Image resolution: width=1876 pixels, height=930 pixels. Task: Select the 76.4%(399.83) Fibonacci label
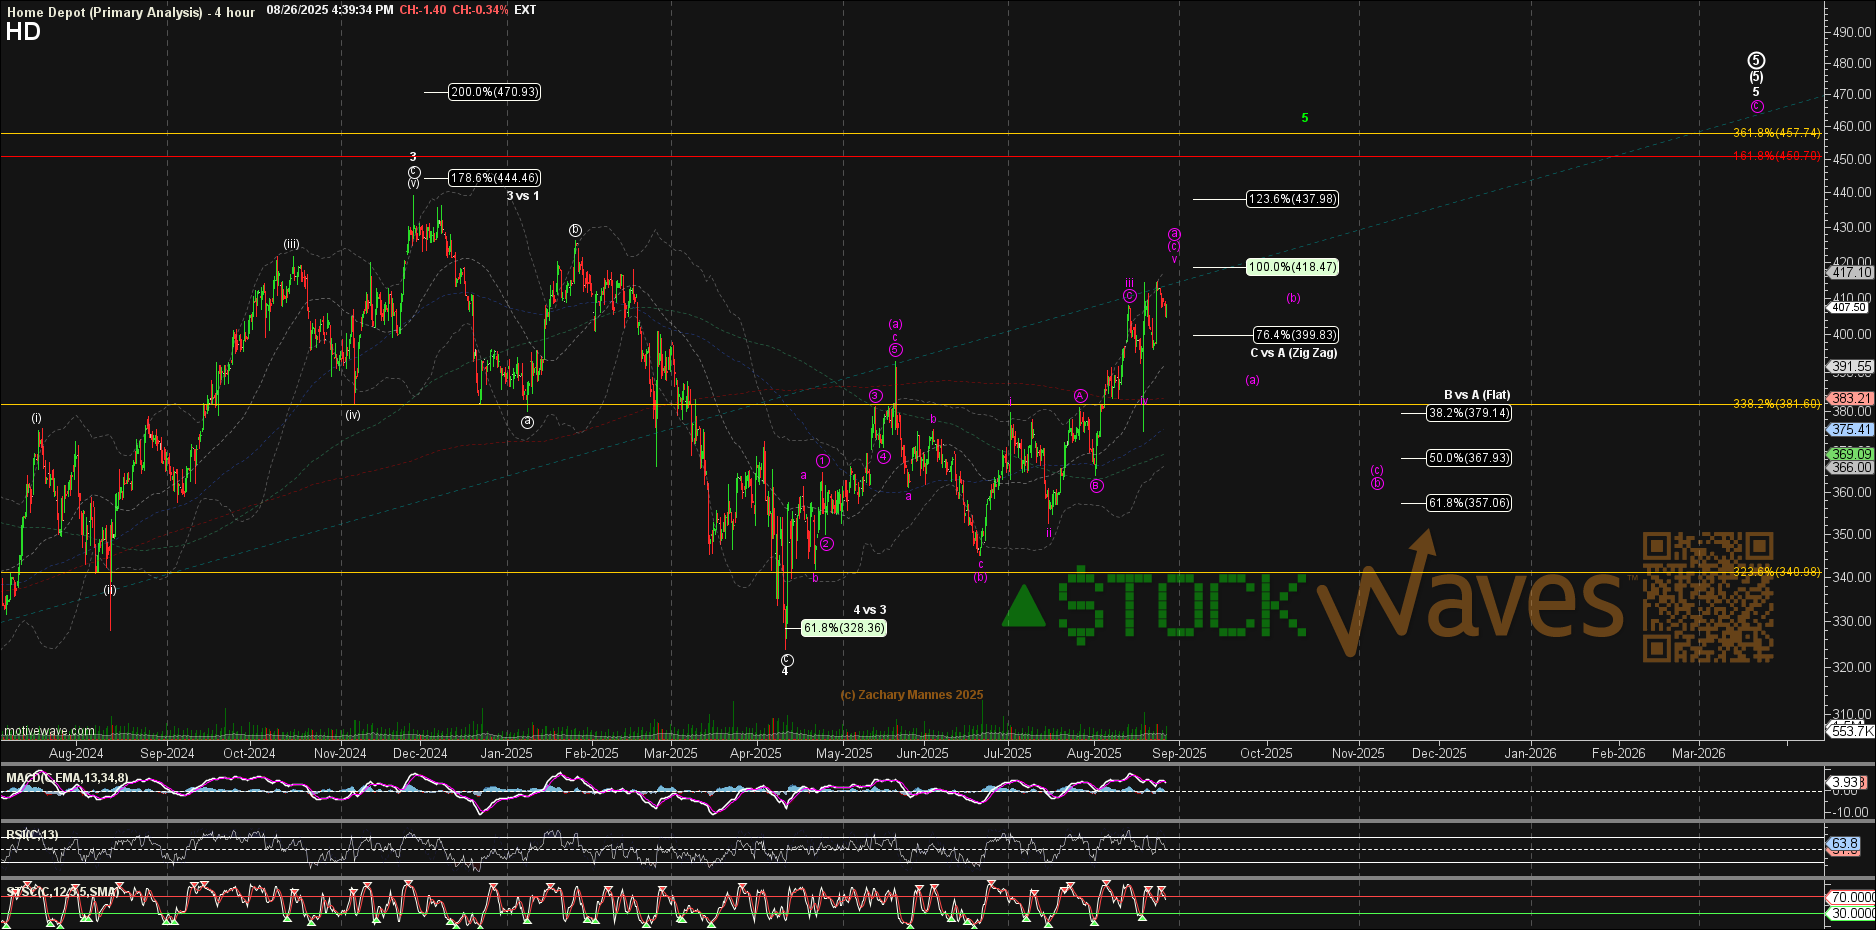[x=1296, y=335]
